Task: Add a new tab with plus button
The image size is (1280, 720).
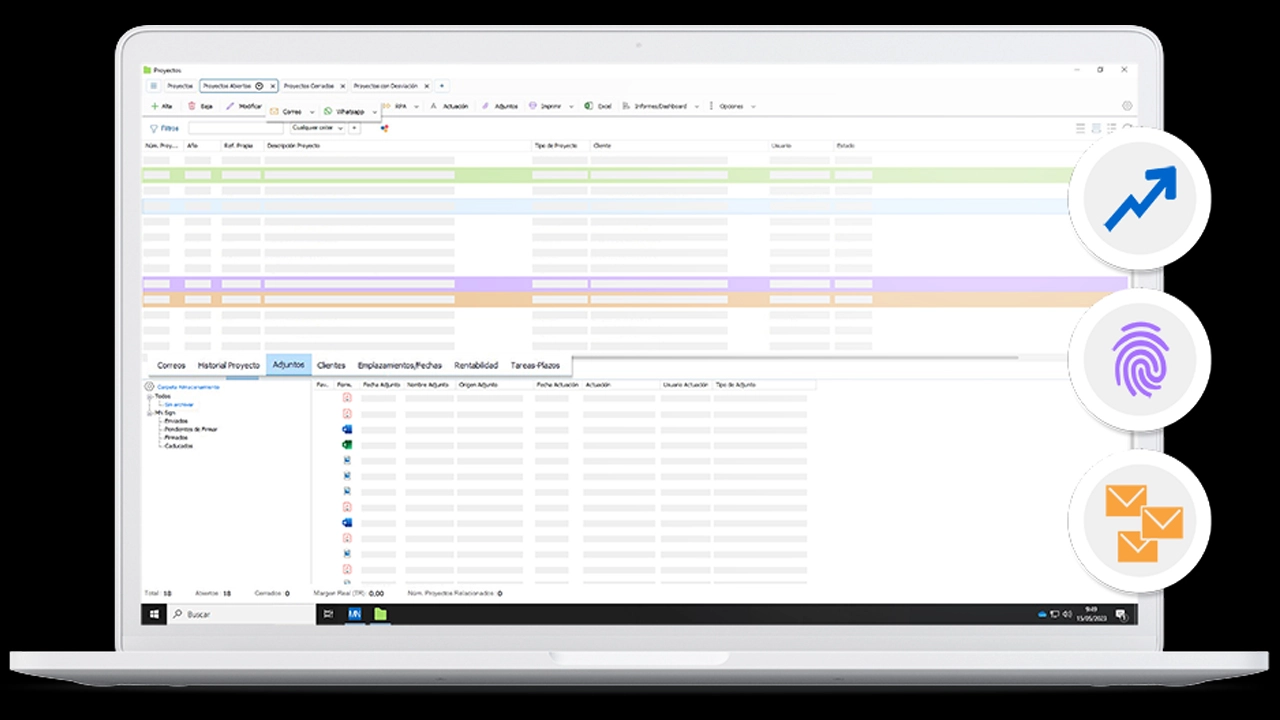Action: coord(442,86)
